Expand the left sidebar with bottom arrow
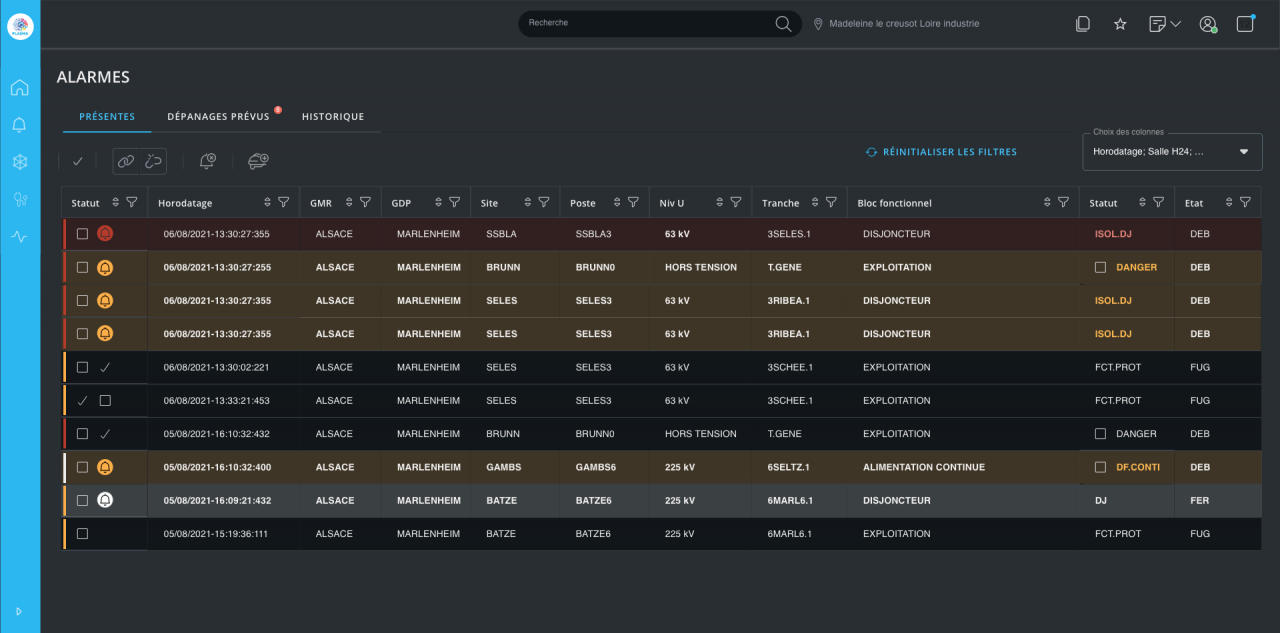 pyautogui.click(x=19, y=611)
